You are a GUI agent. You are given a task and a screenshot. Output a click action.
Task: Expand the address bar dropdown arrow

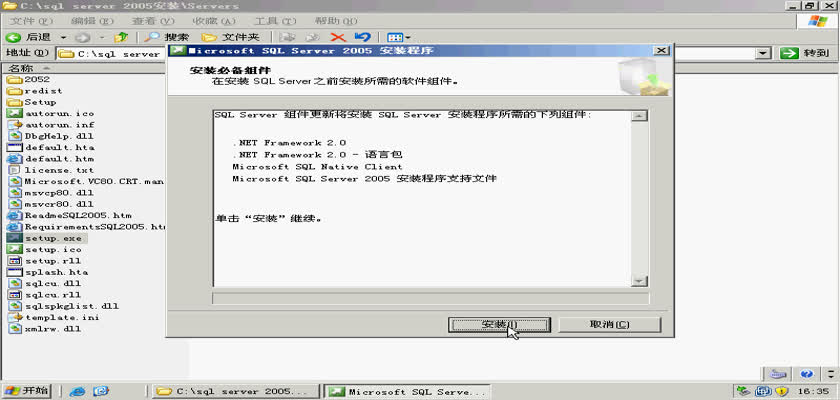(x=762, y=54)
